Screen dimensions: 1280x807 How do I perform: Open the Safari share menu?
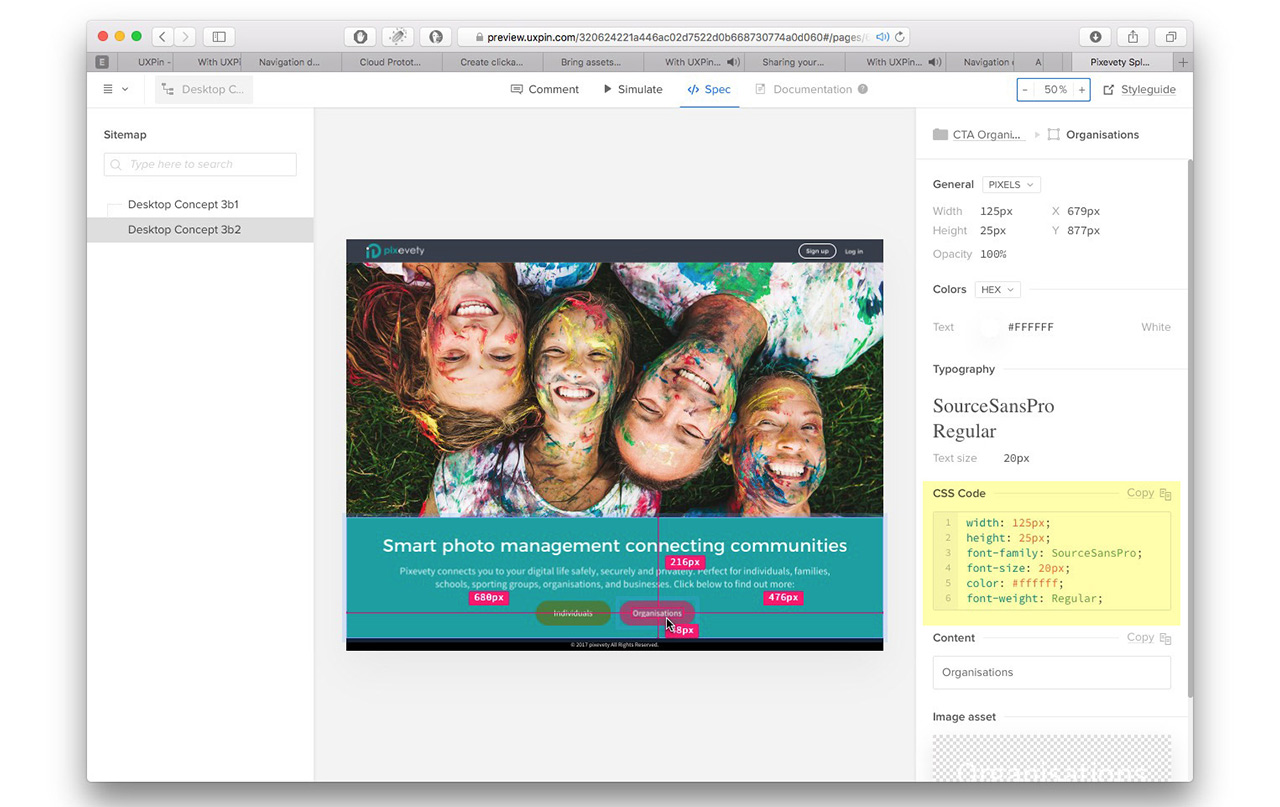(1133, 37)
